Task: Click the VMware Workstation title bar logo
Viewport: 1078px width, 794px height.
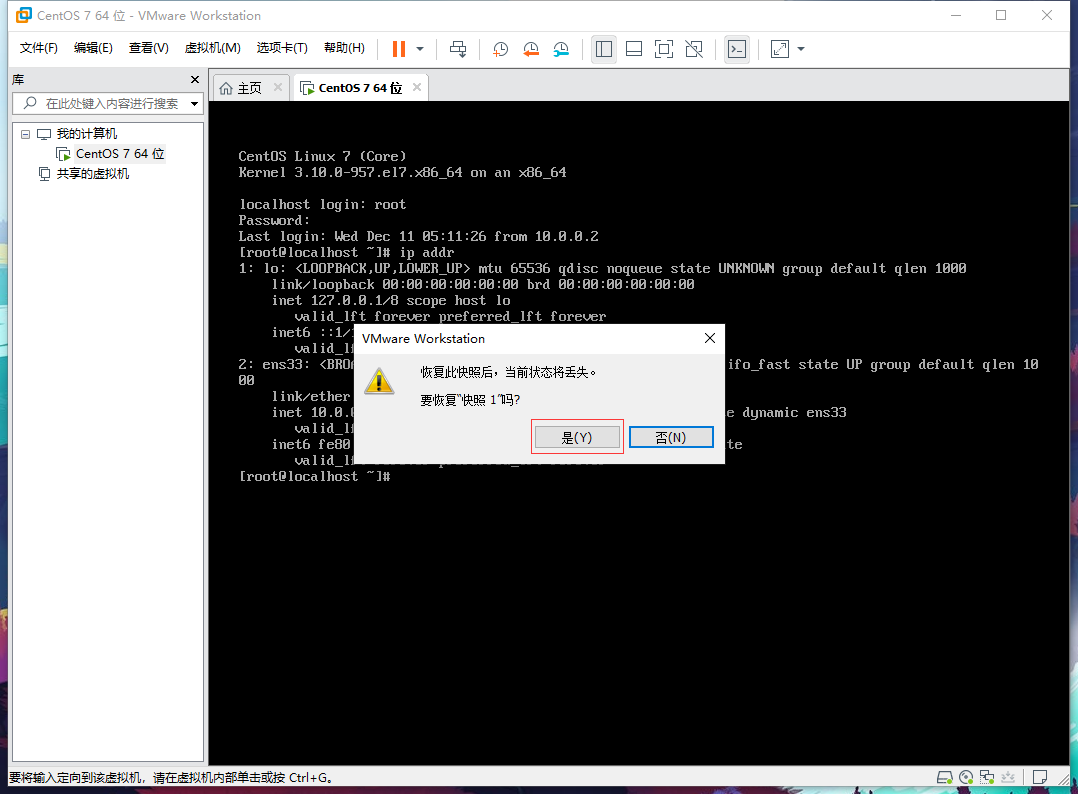Action: pyautogui.click(x=24, y=15)
